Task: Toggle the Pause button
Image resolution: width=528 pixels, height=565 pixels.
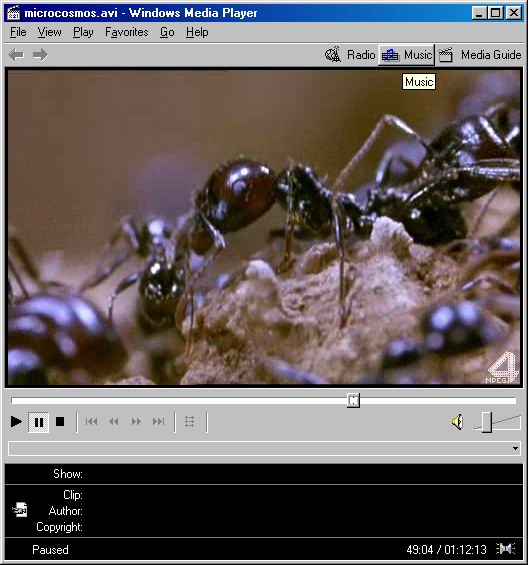Action: [x=39, y=422]
